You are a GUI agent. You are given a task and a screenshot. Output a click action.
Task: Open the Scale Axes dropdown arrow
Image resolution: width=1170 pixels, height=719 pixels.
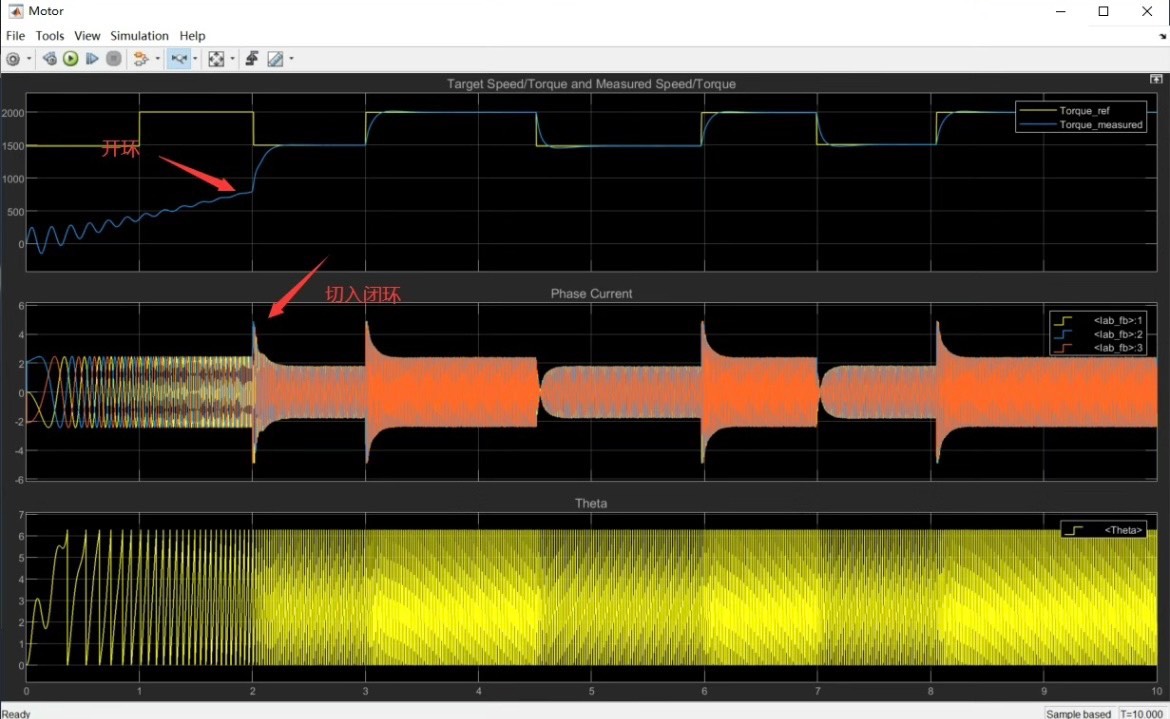[x=232, y=58]
